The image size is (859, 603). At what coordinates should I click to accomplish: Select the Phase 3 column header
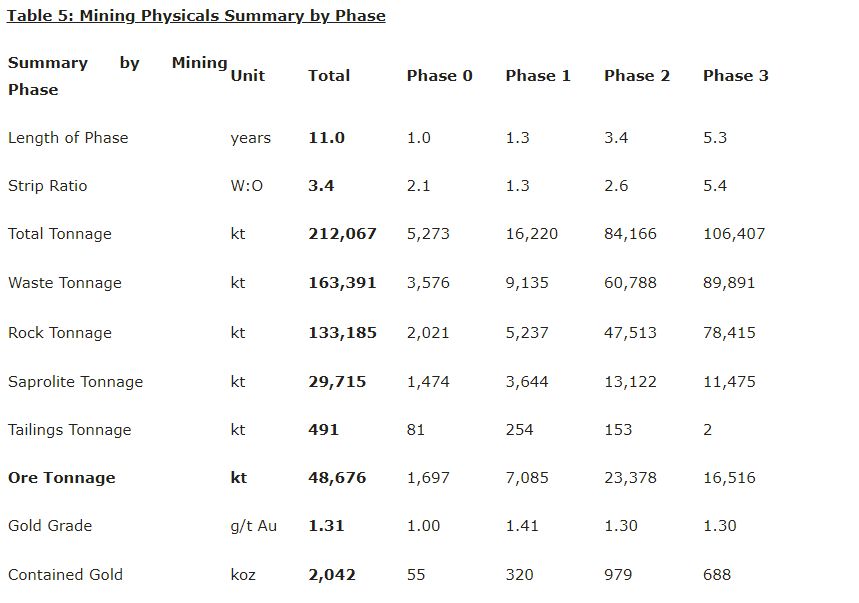(735, 75)
